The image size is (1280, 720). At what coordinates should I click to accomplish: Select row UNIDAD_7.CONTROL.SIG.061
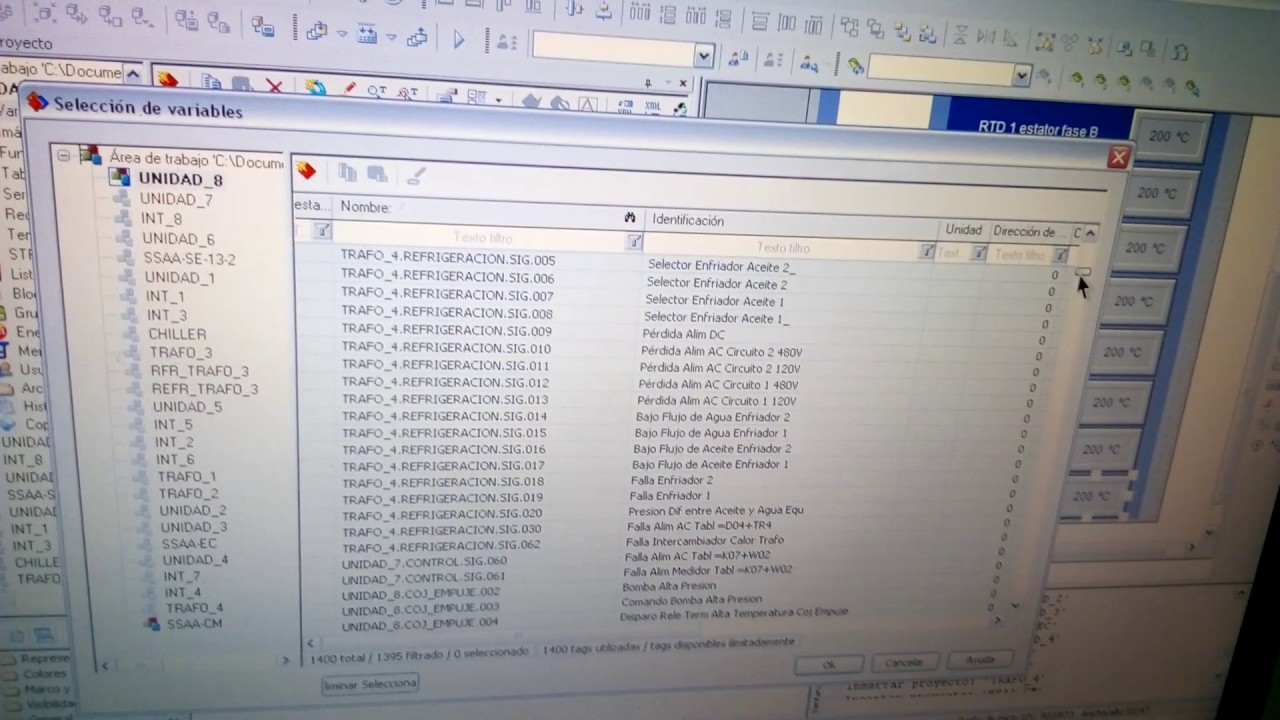coord(423,577)
